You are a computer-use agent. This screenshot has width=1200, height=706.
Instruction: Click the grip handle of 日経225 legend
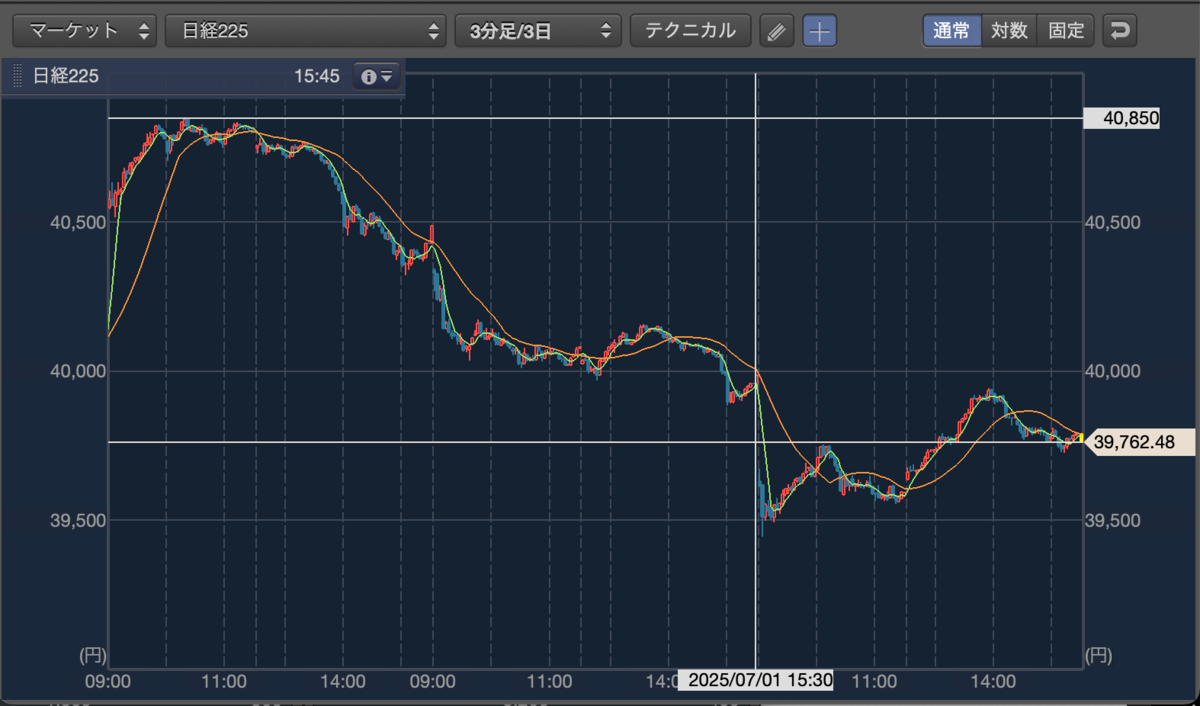point(17,77)
